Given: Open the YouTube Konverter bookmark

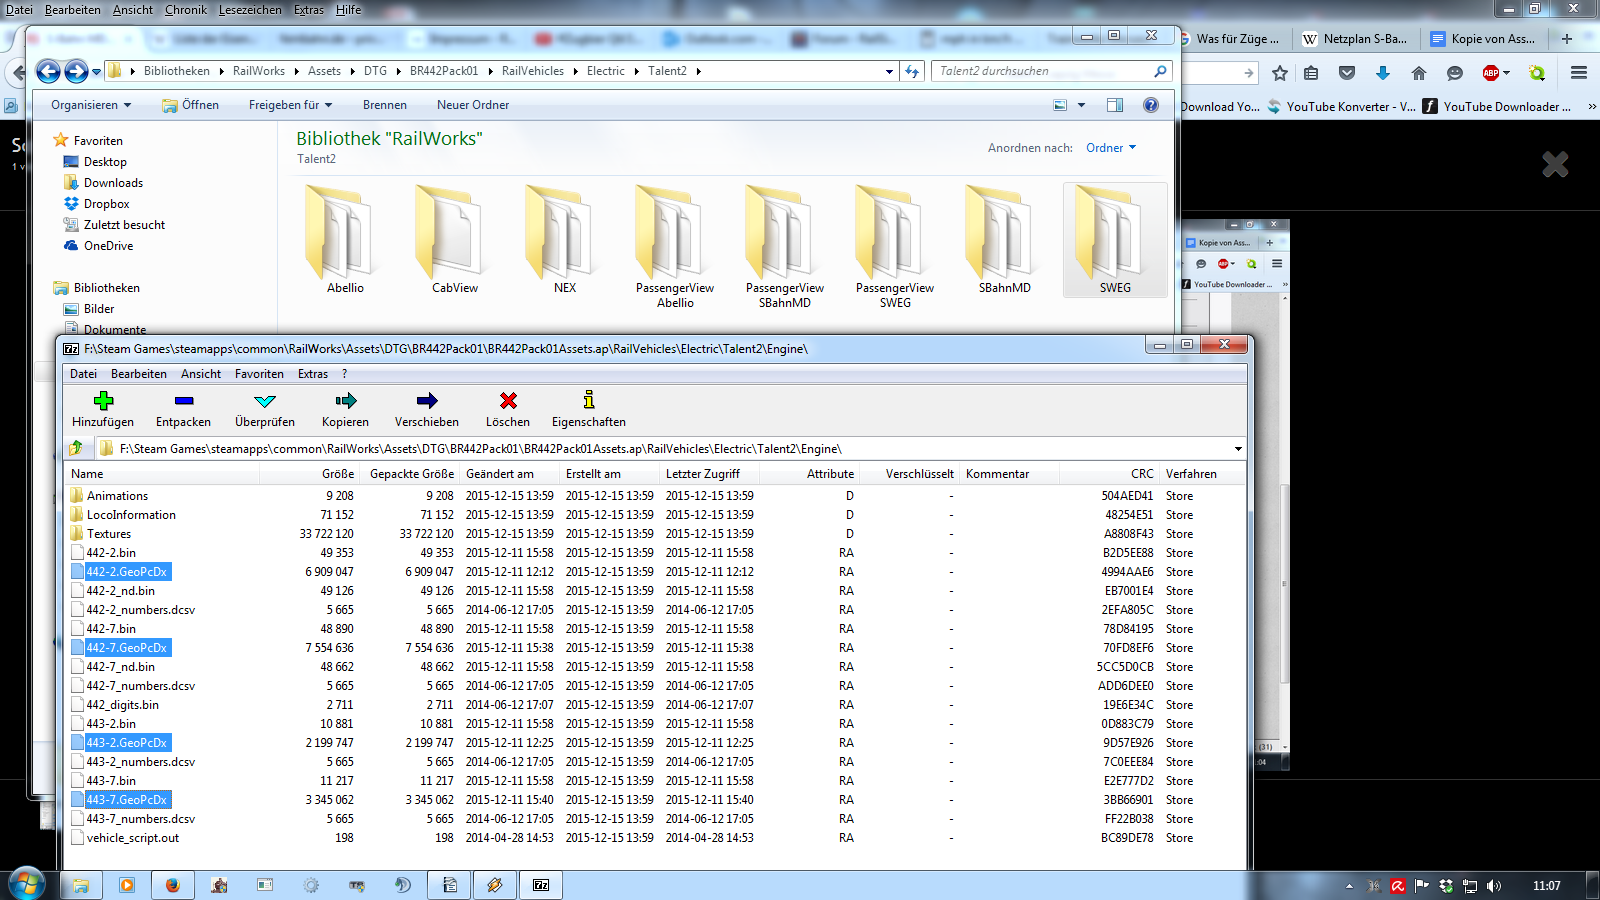Looking at the screenshot, I should [x=1341, y=107].
